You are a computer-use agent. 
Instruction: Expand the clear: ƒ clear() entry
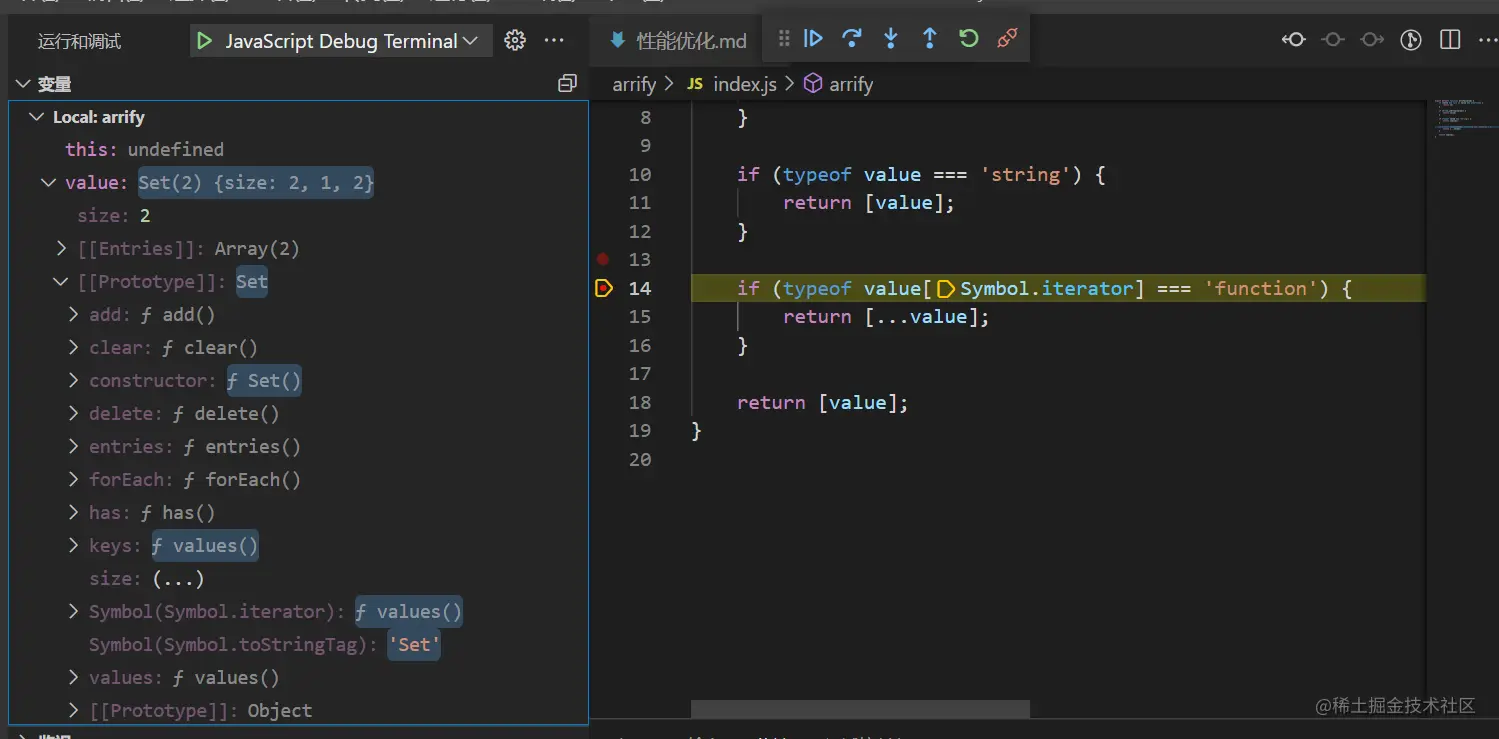point(74,348)
